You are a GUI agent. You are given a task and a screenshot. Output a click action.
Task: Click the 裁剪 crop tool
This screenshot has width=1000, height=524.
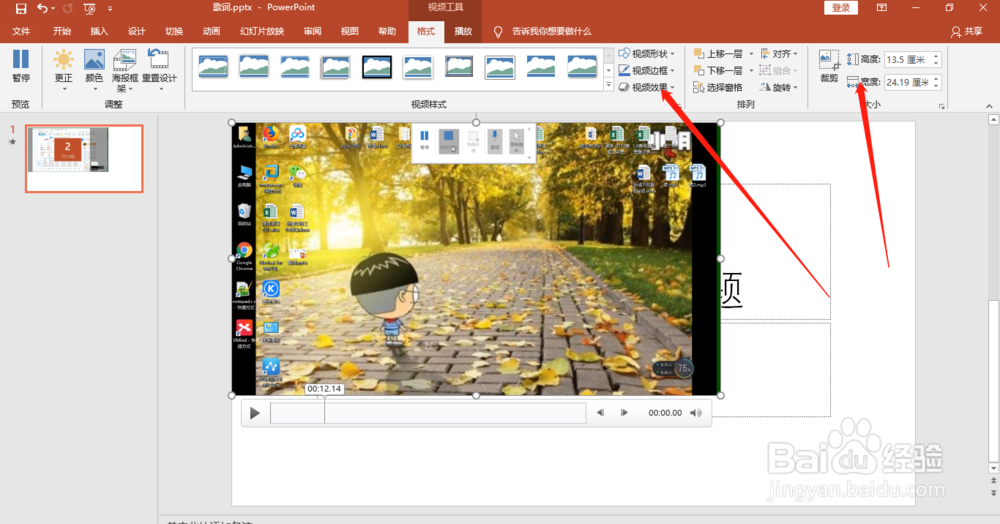click(x=829, y=66)
